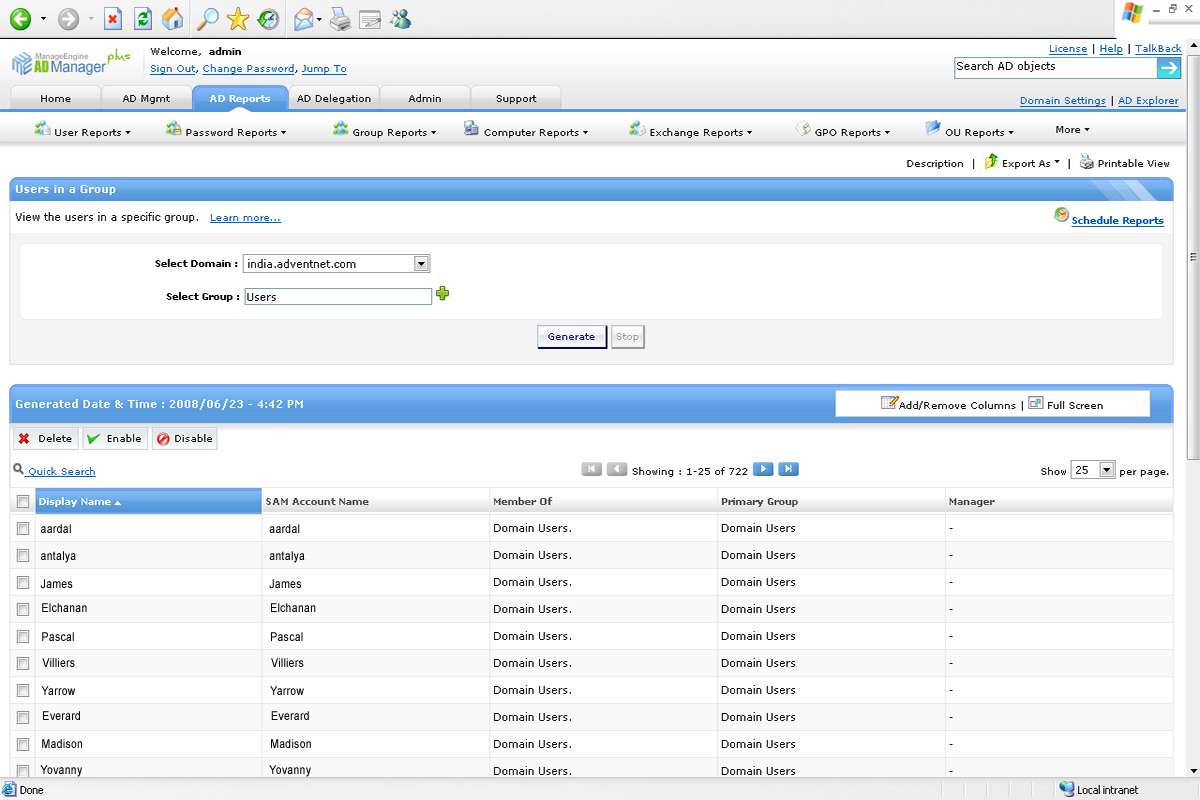Screen dimensions: 1200x800
Task: Tick the checkbox for user aardal
Action: coord(23,528)
